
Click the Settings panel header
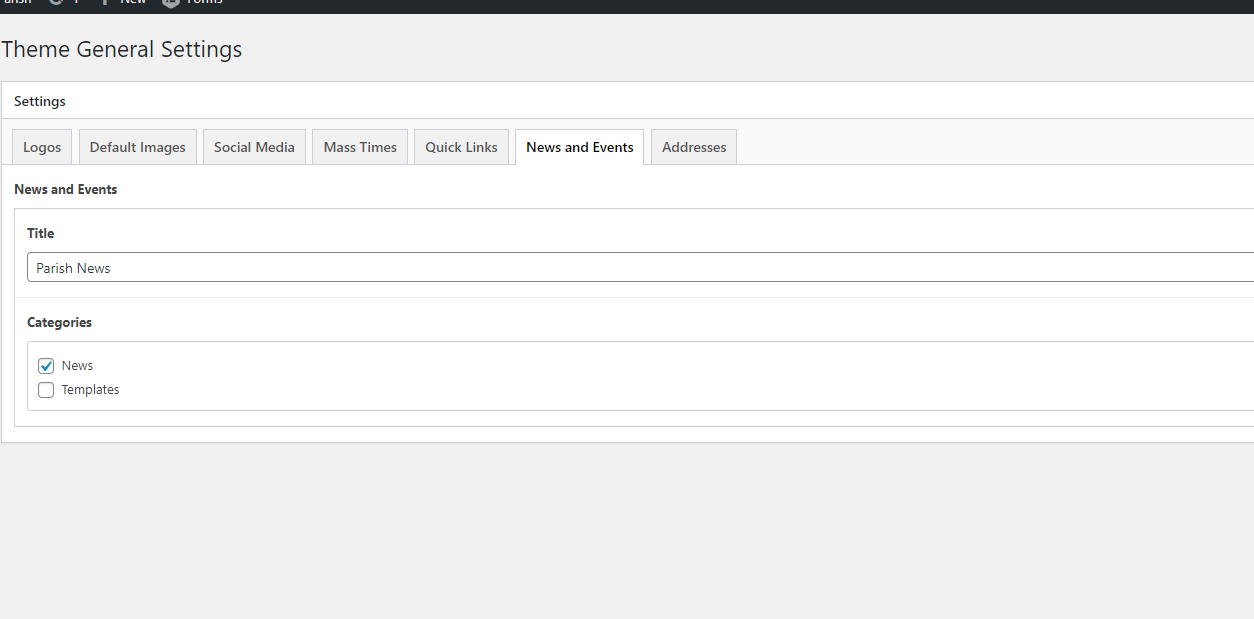[40, 101]
